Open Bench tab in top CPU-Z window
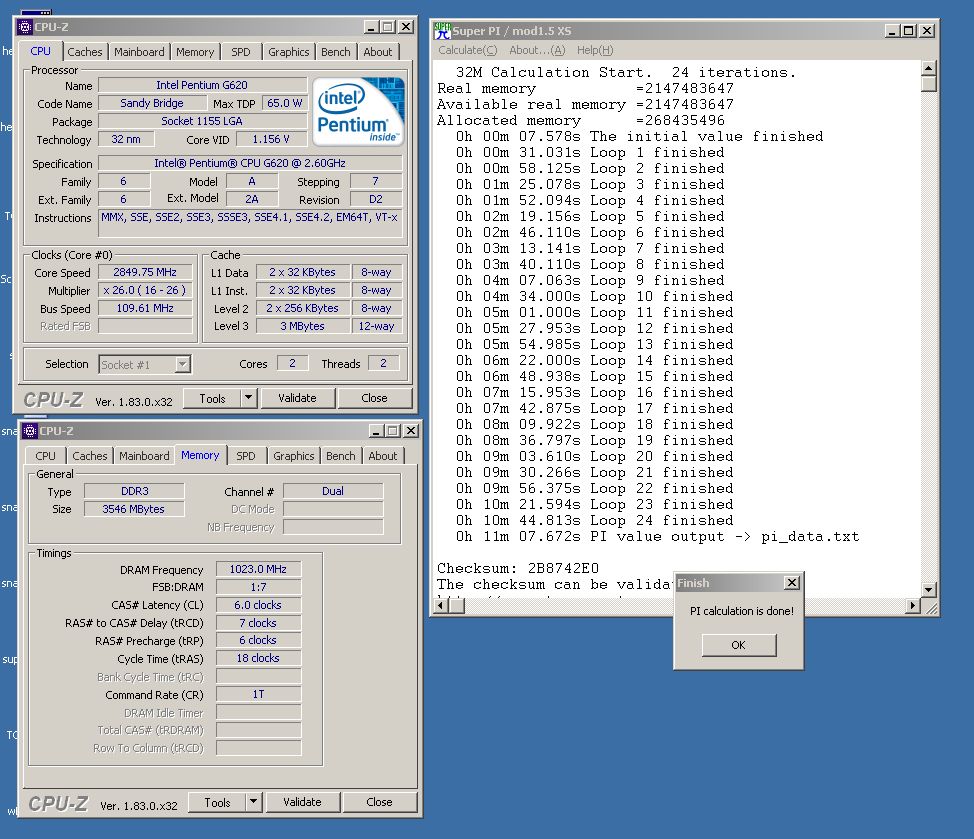The width and height of the screenshot is (974, 839). tap(335, 52)
